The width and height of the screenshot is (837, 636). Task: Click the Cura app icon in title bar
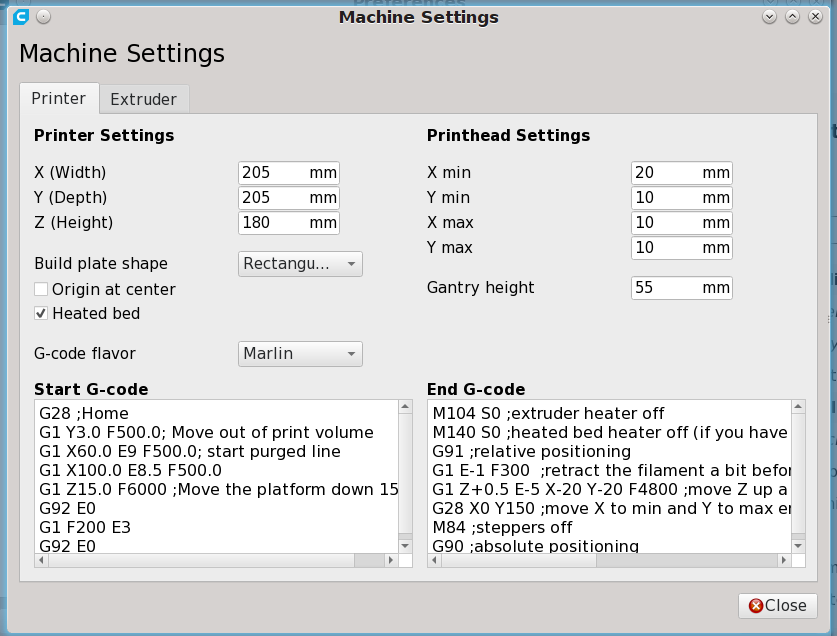tap(21, 17)
